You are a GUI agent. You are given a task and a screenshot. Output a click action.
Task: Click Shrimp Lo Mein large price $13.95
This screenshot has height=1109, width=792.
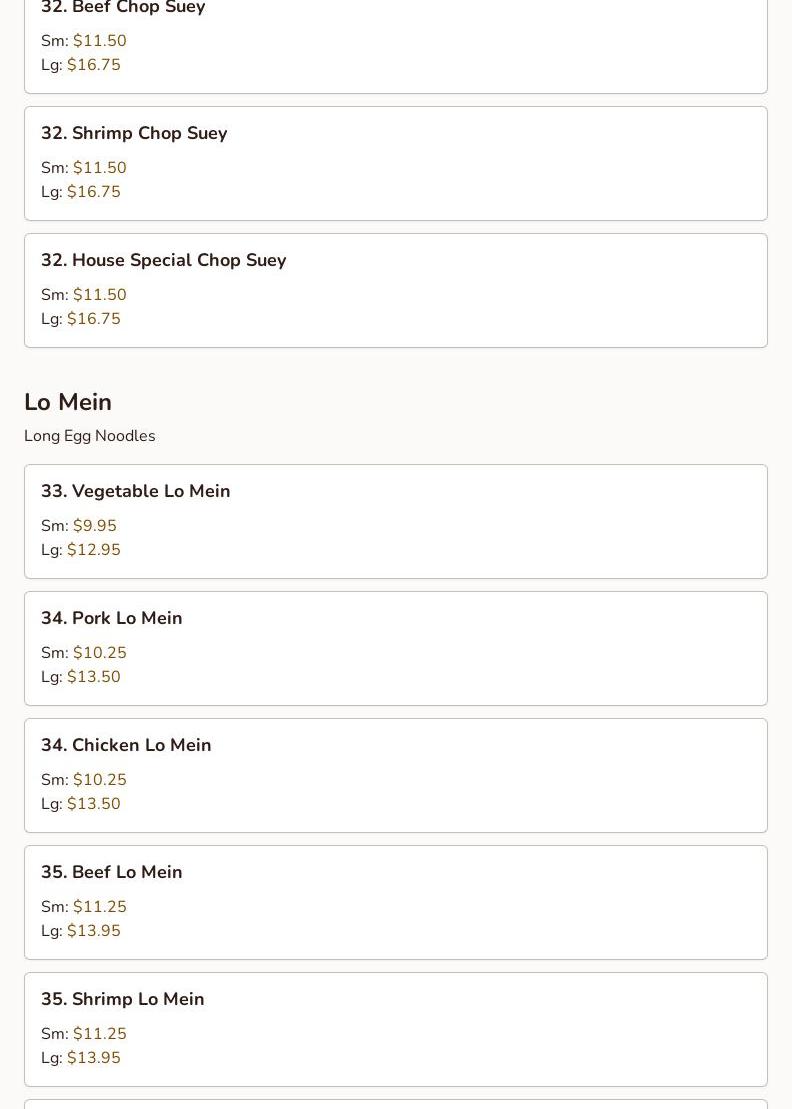click(x=93, y=1057)
